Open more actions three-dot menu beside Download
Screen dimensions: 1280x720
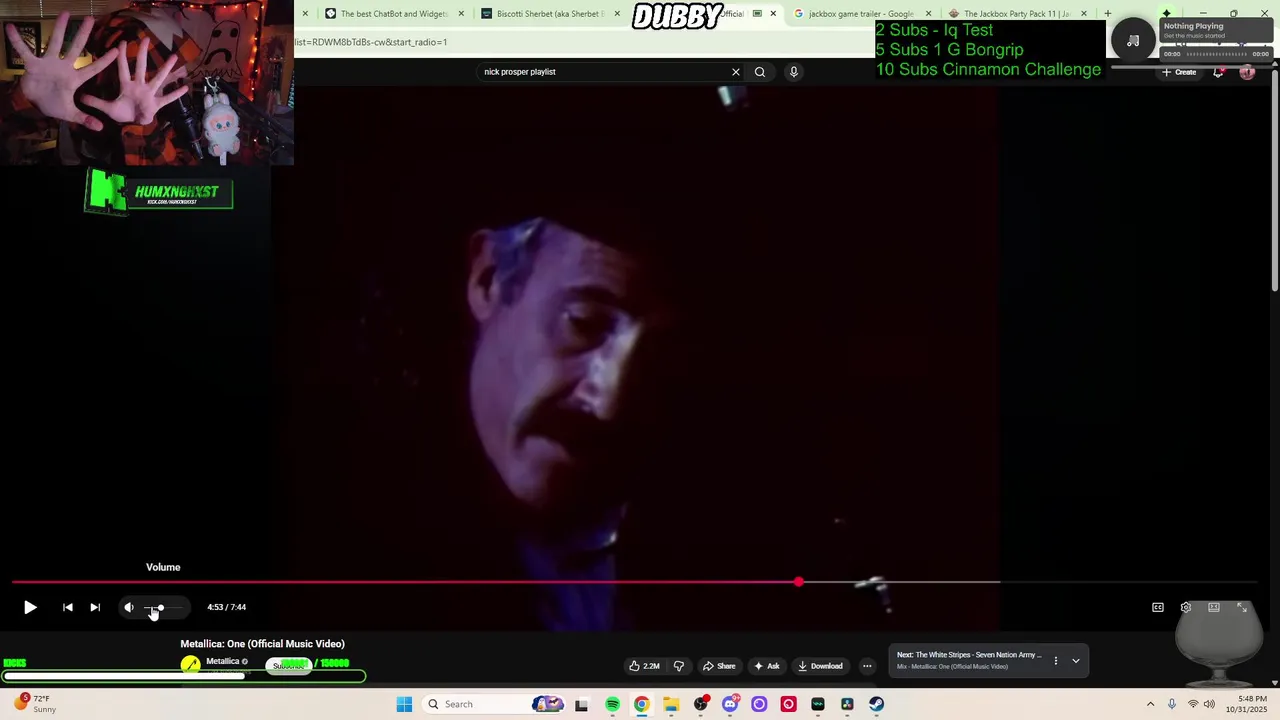pyautogui.click(x=867, y=666)
